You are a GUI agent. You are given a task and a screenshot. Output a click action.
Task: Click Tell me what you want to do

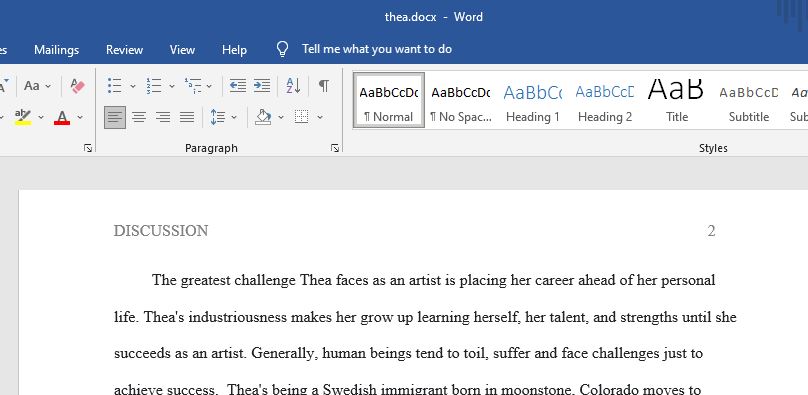377,49
